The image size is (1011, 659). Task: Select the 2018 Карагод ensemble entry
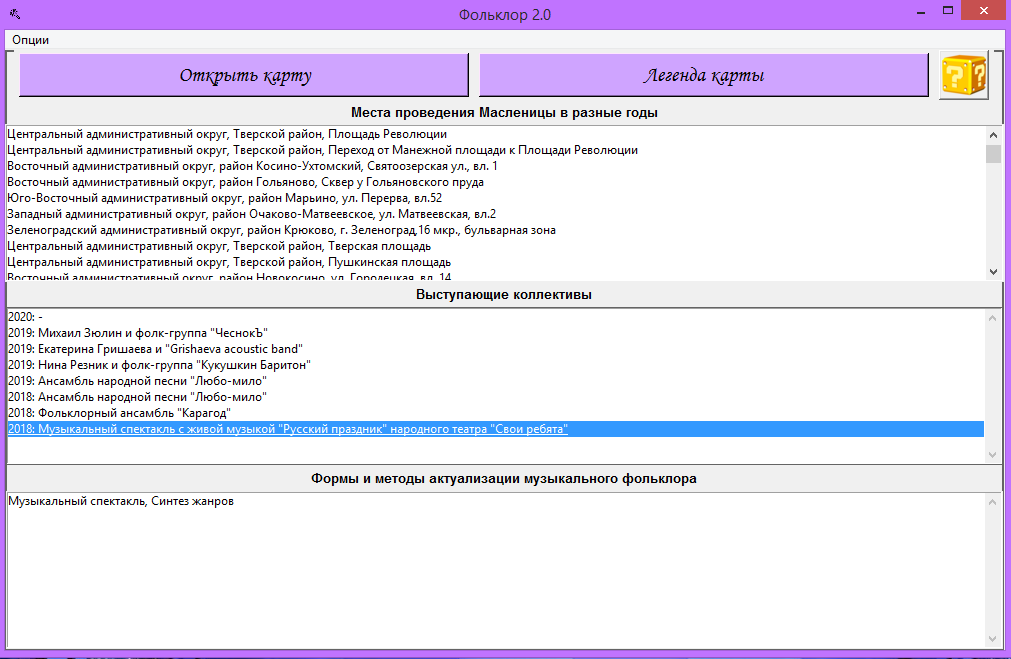(495, 413)
